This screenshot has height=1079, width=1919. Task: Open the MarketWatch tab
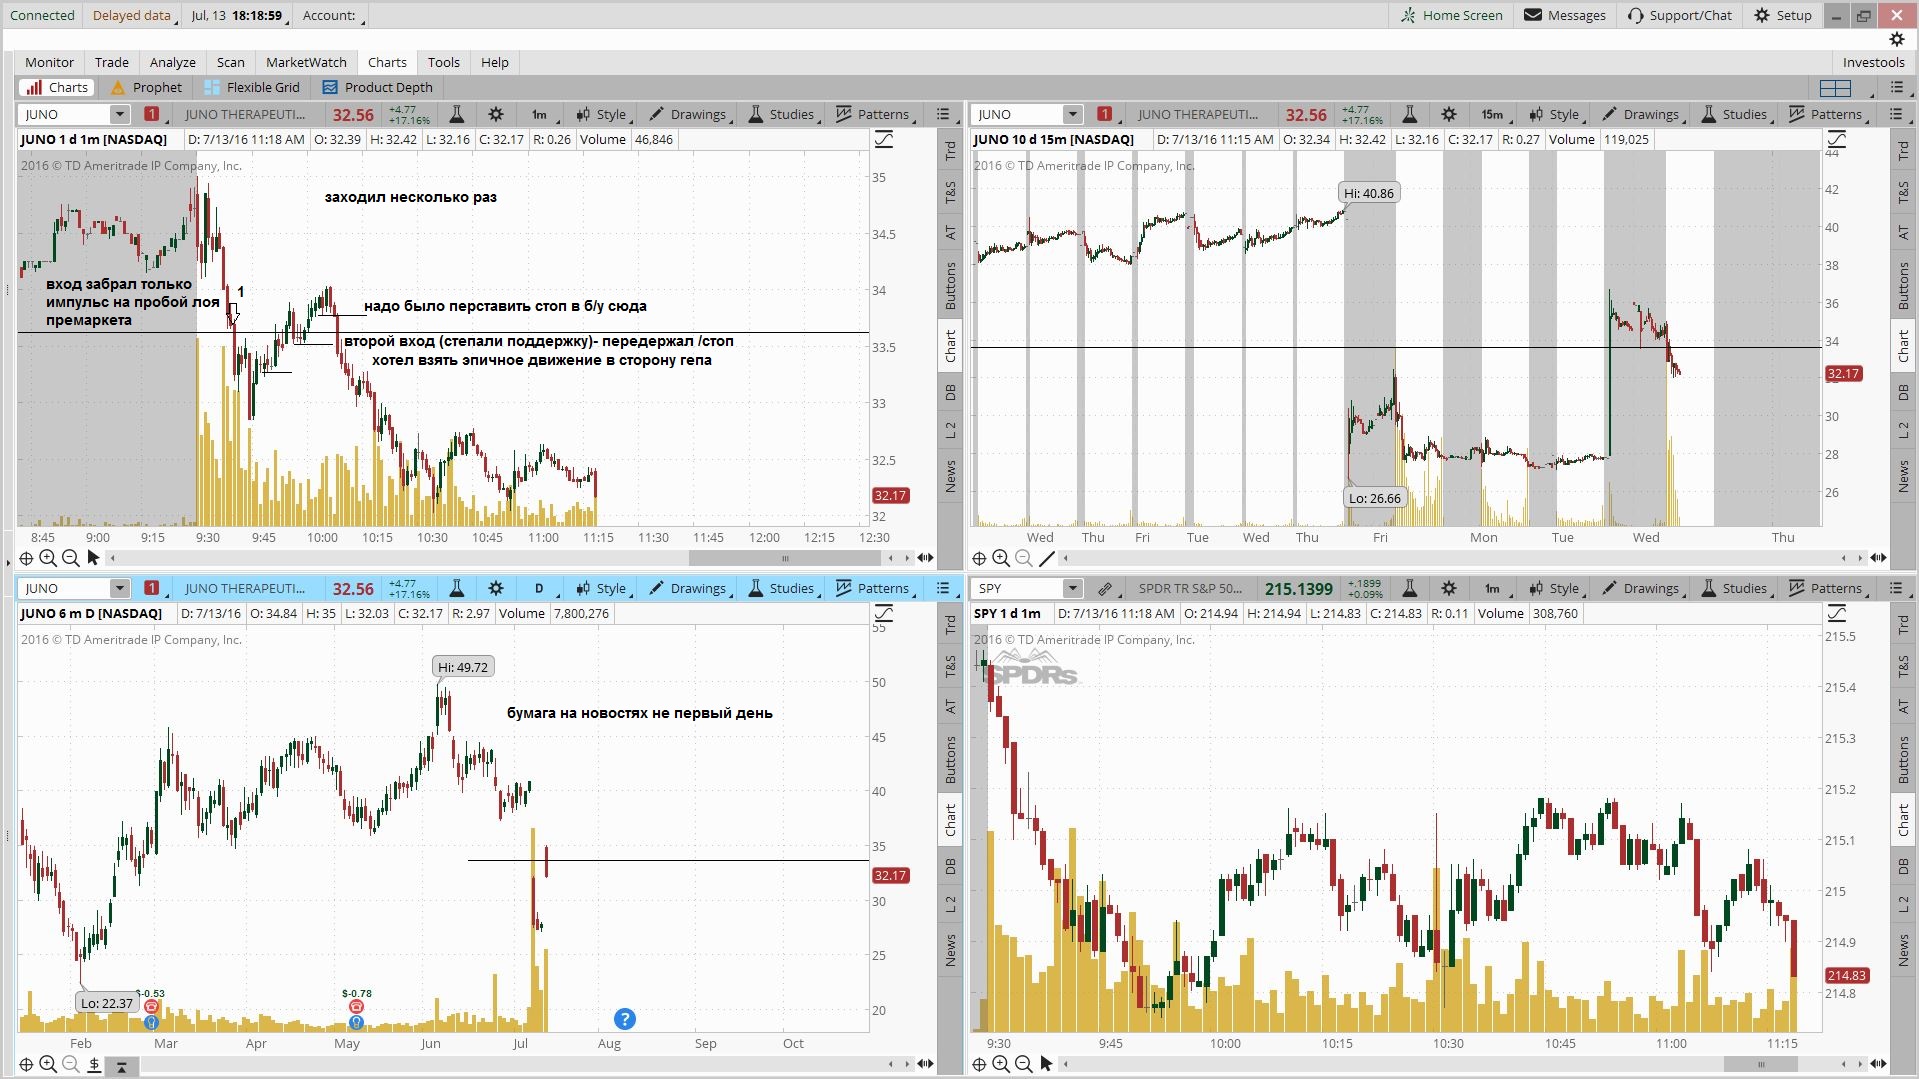(x=306, y=62)
